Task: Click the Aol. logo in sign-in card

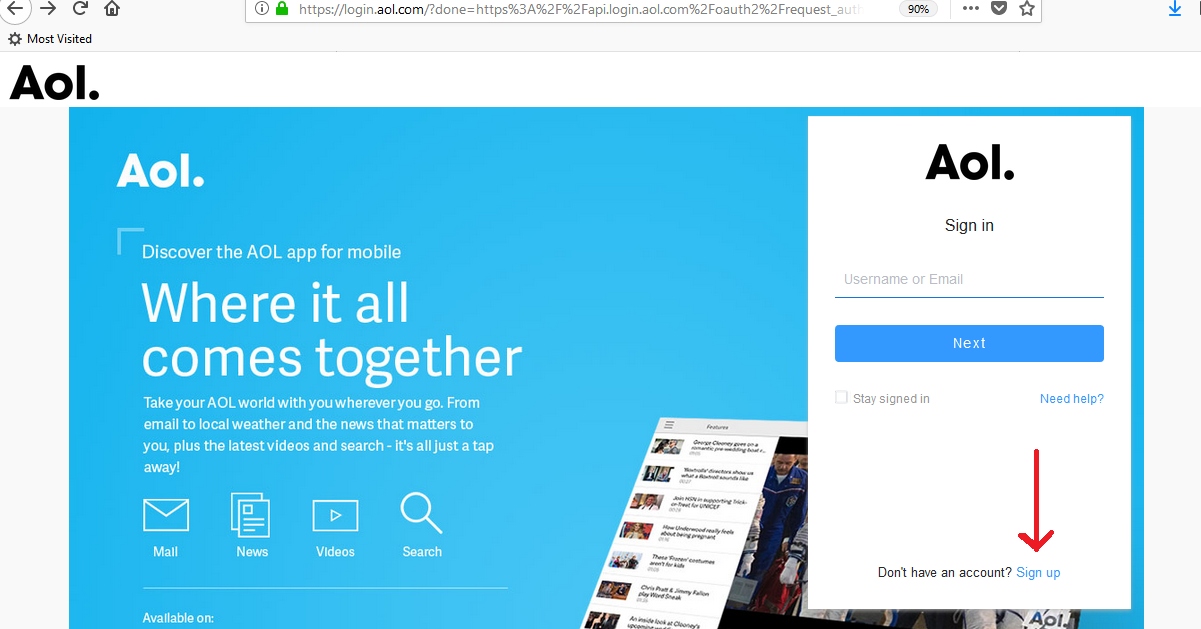Action: tap(970, 162)
